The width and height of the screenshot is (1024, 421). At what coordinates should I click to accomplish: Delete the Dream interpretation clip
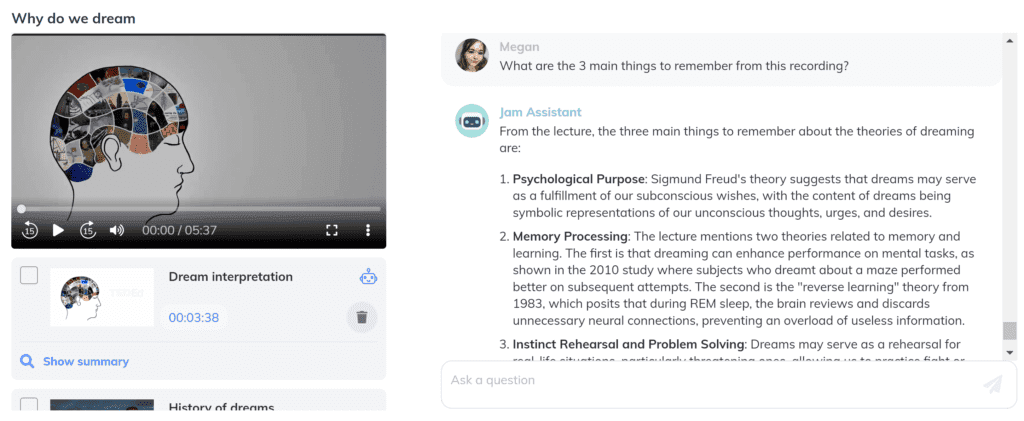pos(361,318)
